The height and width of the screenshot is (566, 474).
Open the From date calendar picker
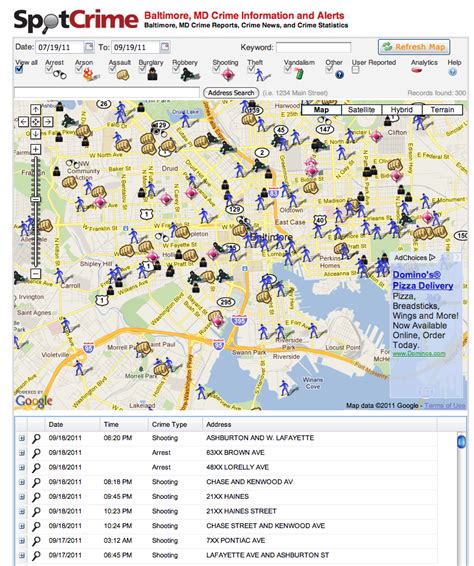(x=89, y=47)
